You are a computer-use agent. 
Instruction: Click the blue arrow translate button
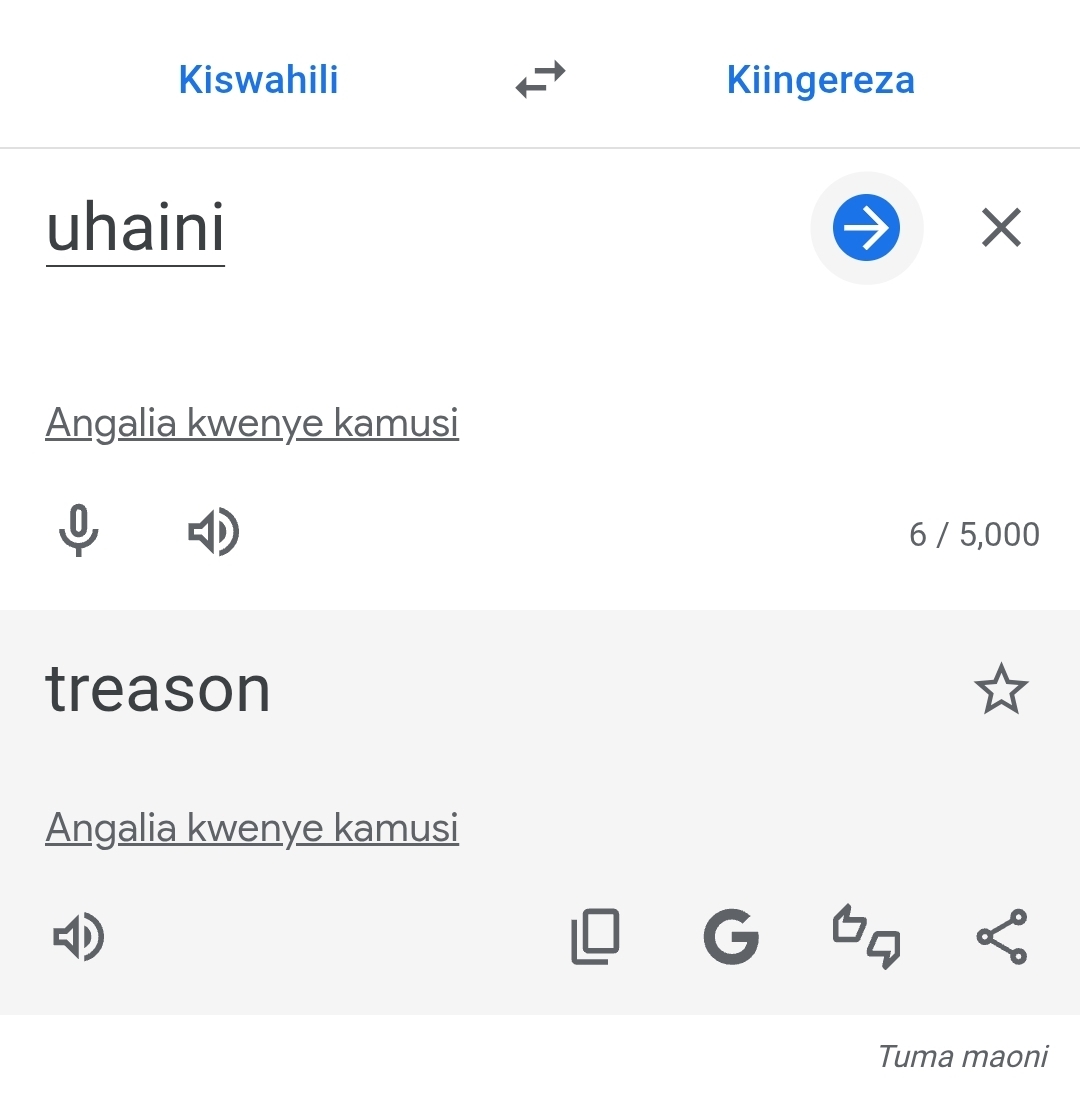tap(866, 228)
